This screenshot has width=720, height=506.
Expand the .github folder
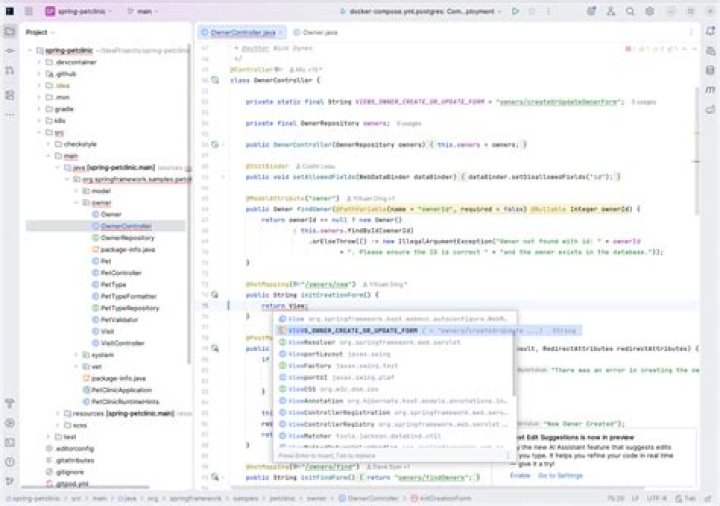pos(39,73)
